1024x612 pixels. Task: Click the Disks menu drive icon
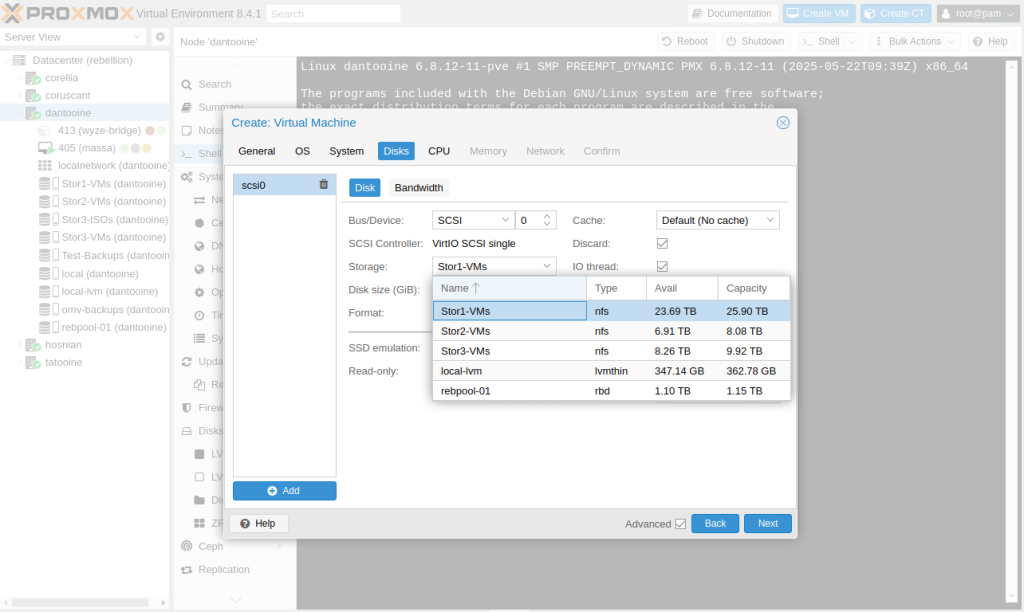[x=187, y=431]
